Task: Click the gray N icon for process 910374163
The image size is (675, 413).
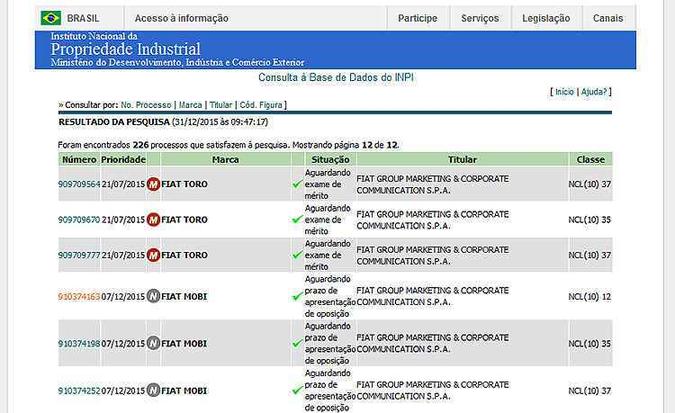Action: pos(153,296)
